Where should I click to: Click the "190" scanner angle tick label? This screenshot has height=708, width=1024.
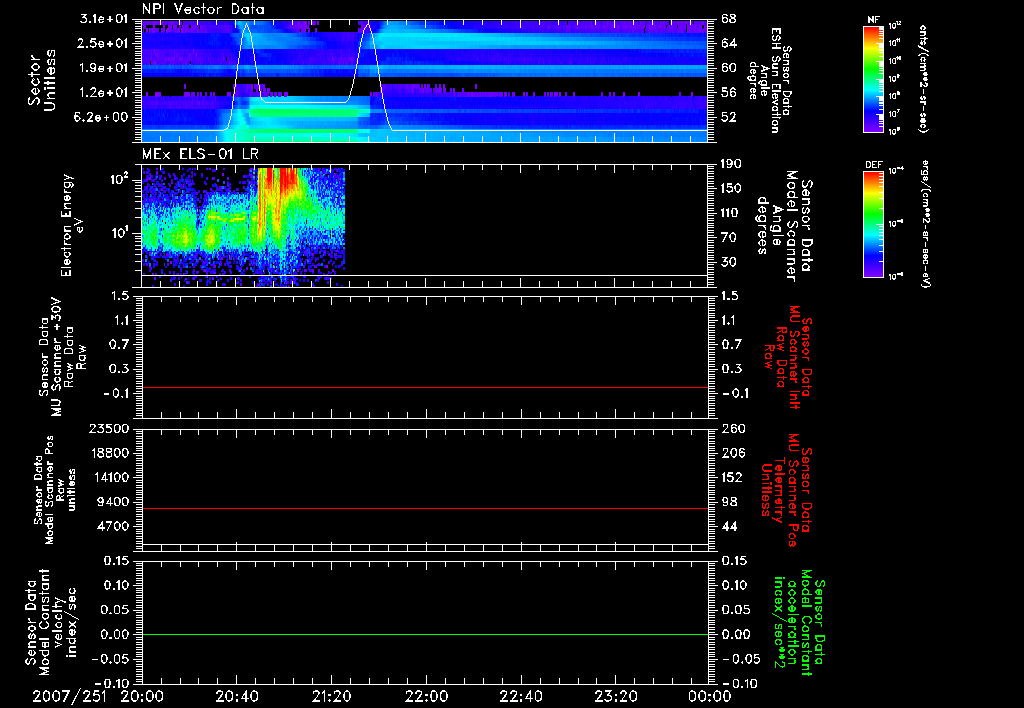click(731, 164)
